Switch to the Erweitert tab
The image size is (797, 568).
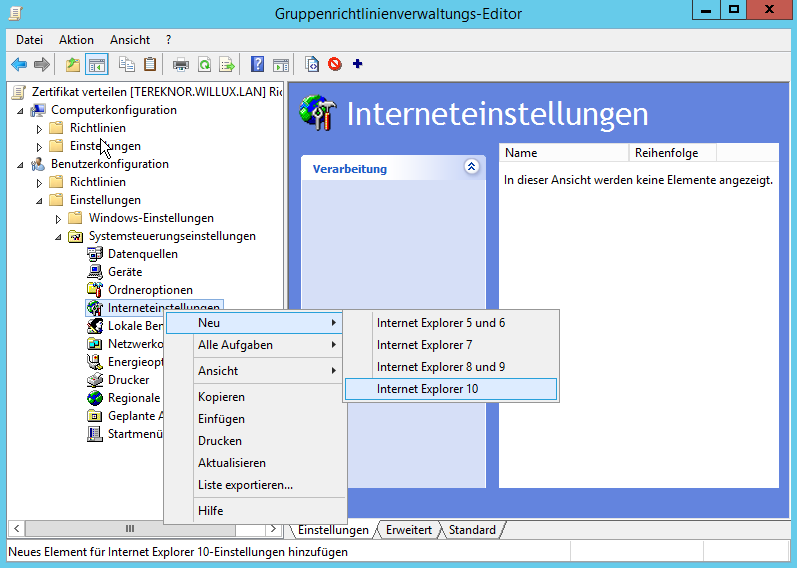409,530
